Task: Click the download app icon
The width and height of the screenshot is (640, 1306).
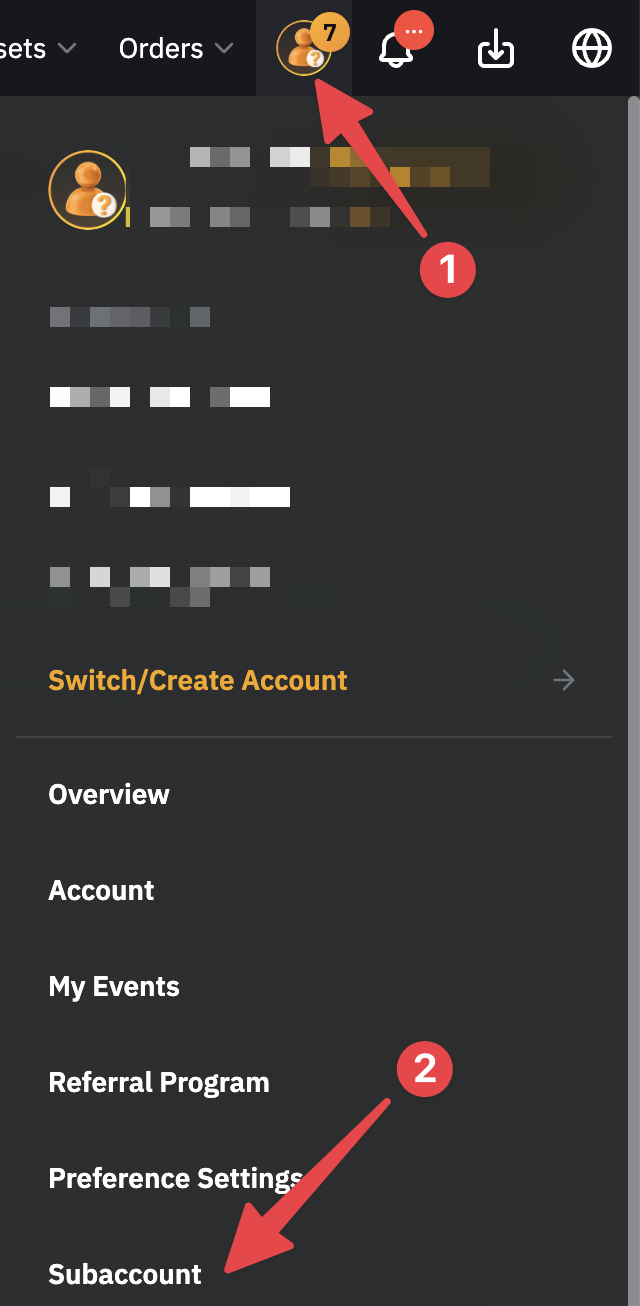Action: point(496,48)
